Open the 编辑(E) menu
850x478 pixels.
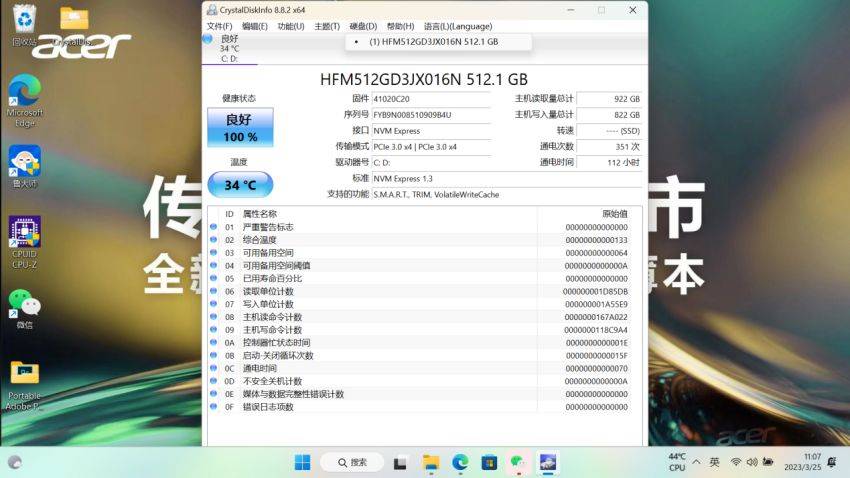click(x=255, y=26)
